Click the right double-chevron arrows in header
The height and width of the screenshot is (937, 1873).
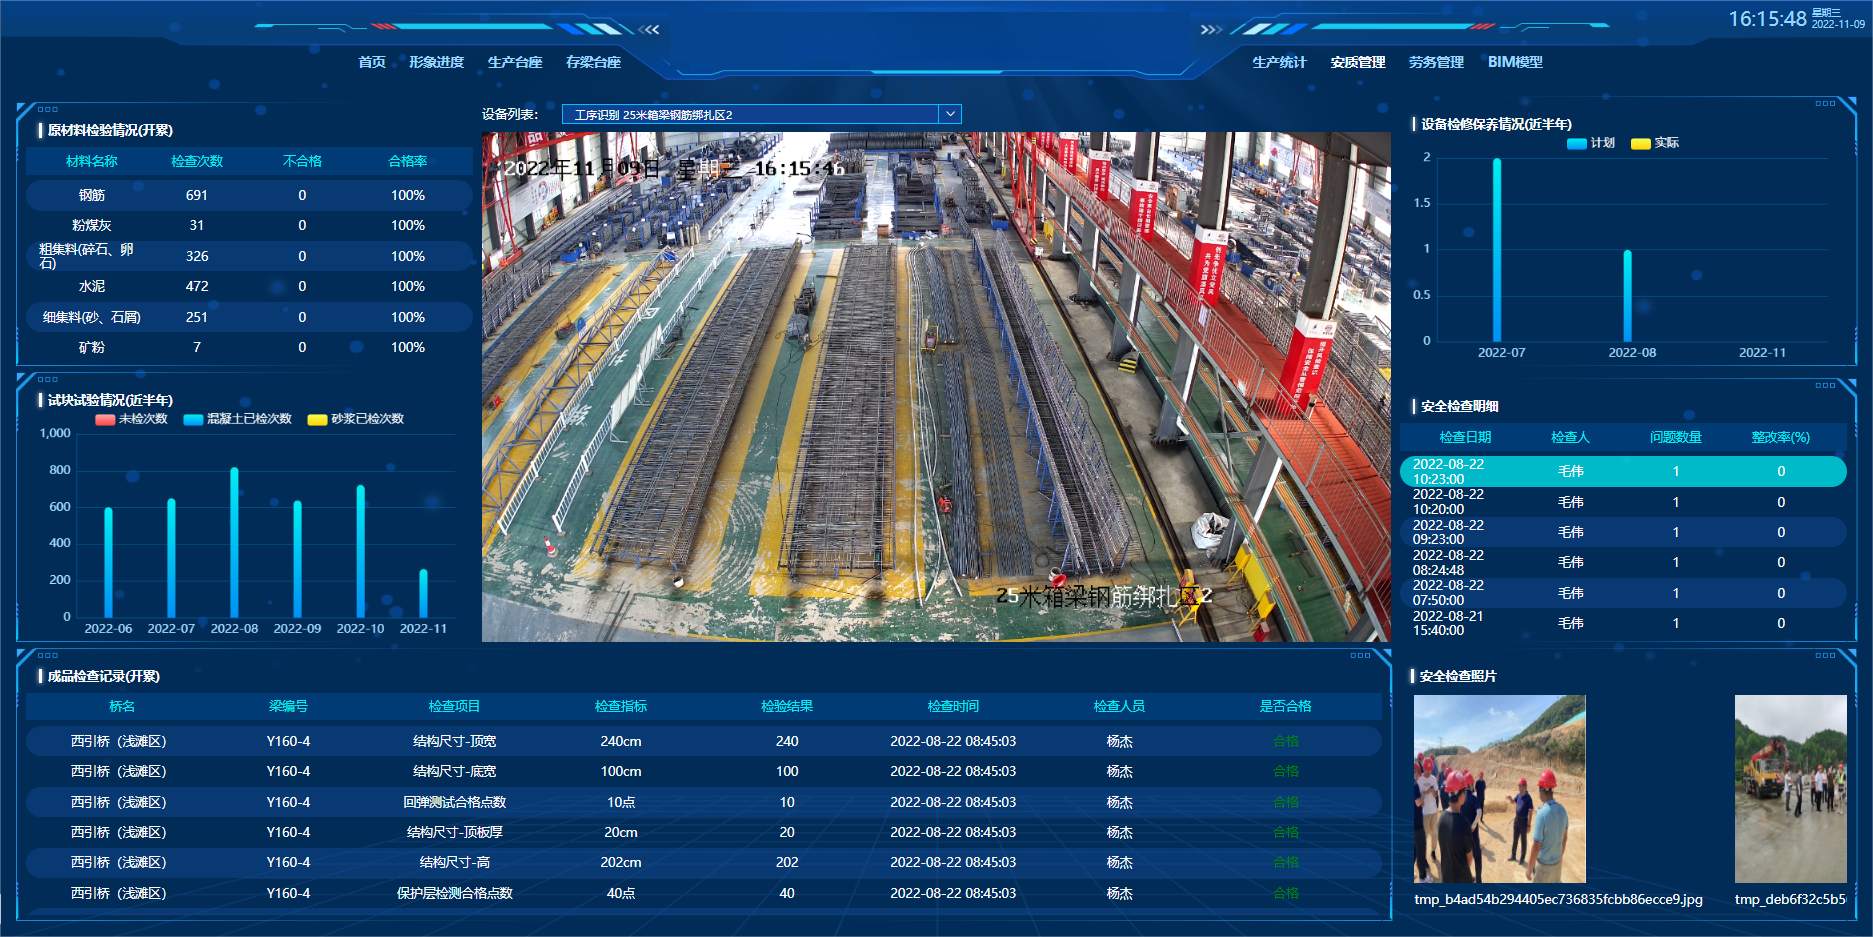1211,29
